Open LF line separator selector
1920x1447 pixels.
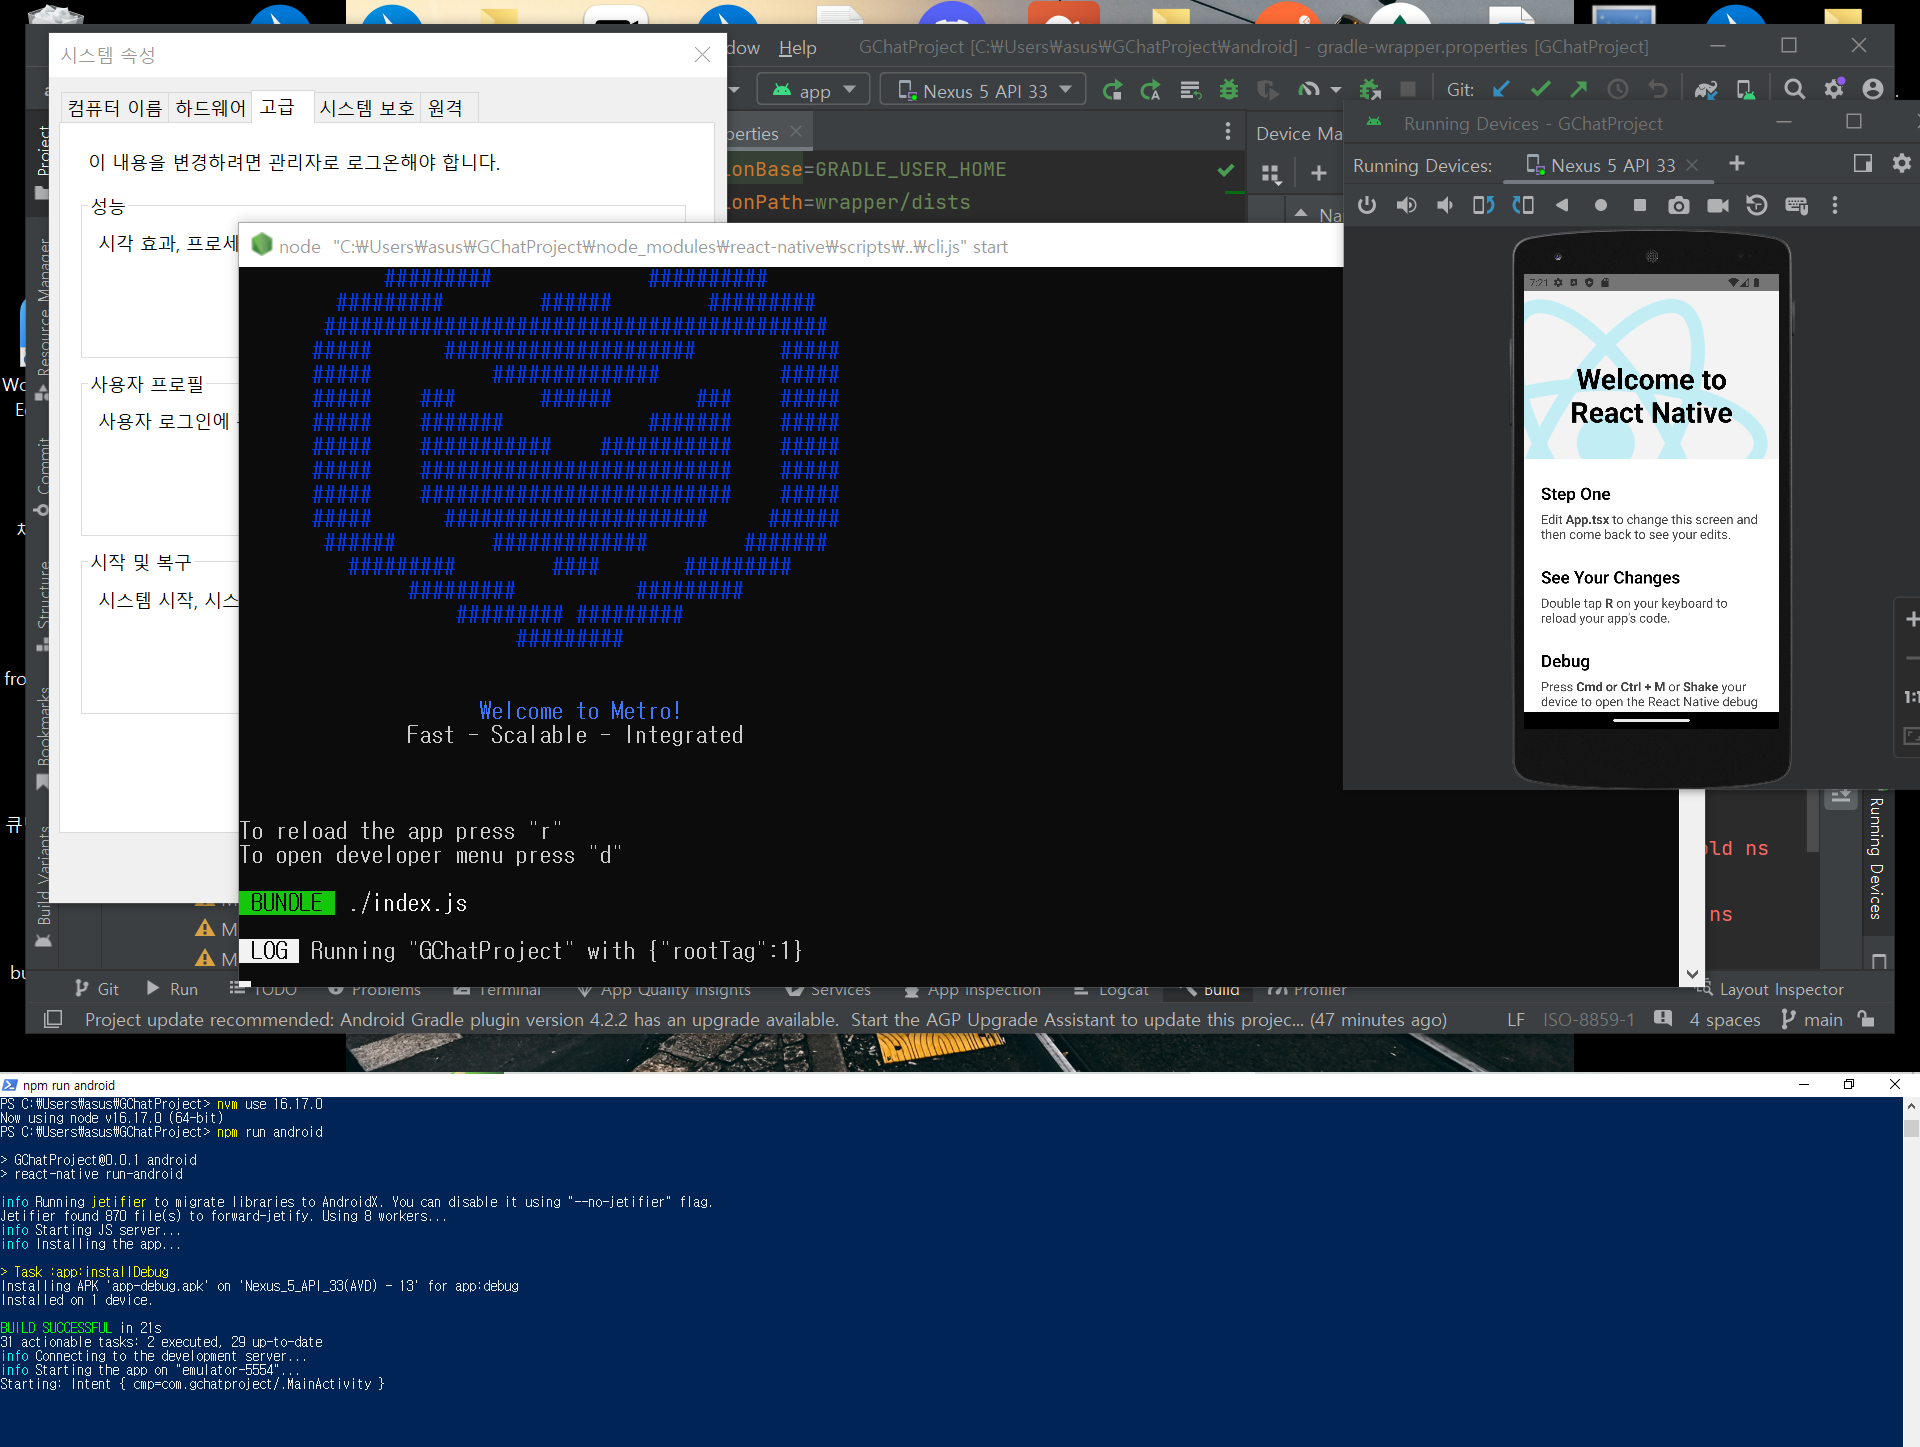pyautogui.click(x=1516, y=1020)
